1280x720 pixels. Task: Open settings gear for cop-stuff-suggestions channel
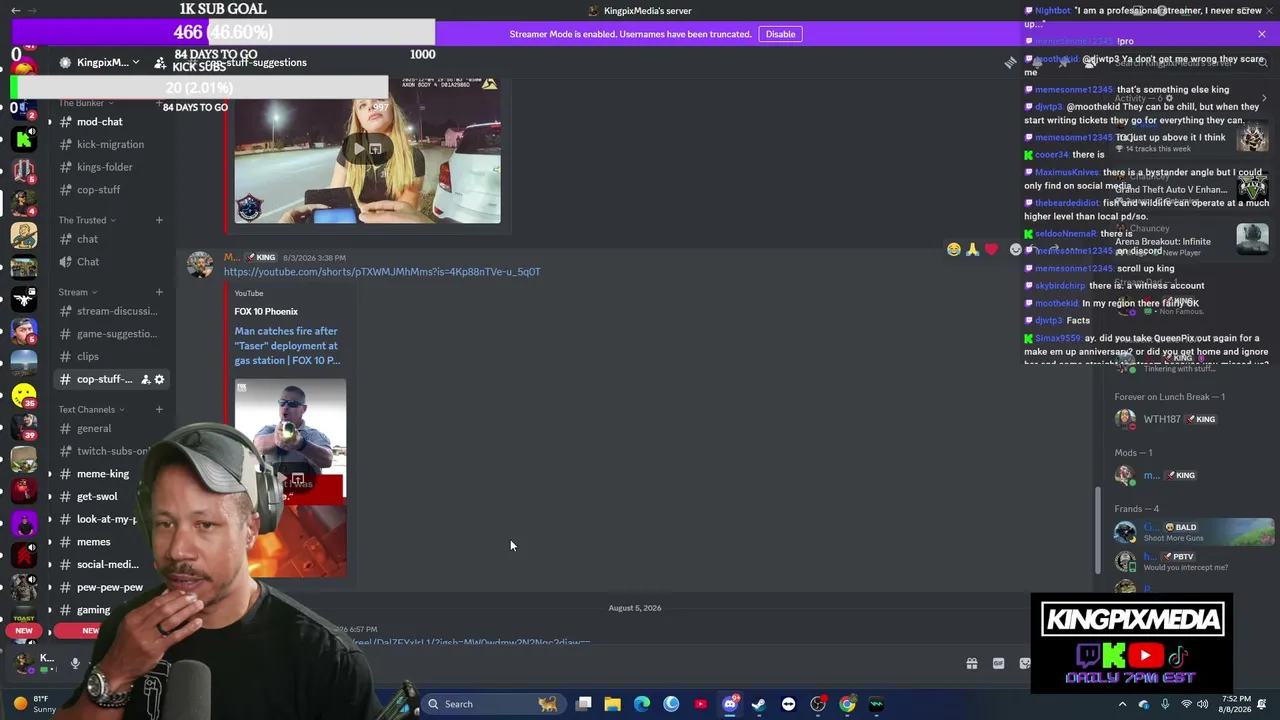point(159,379)
